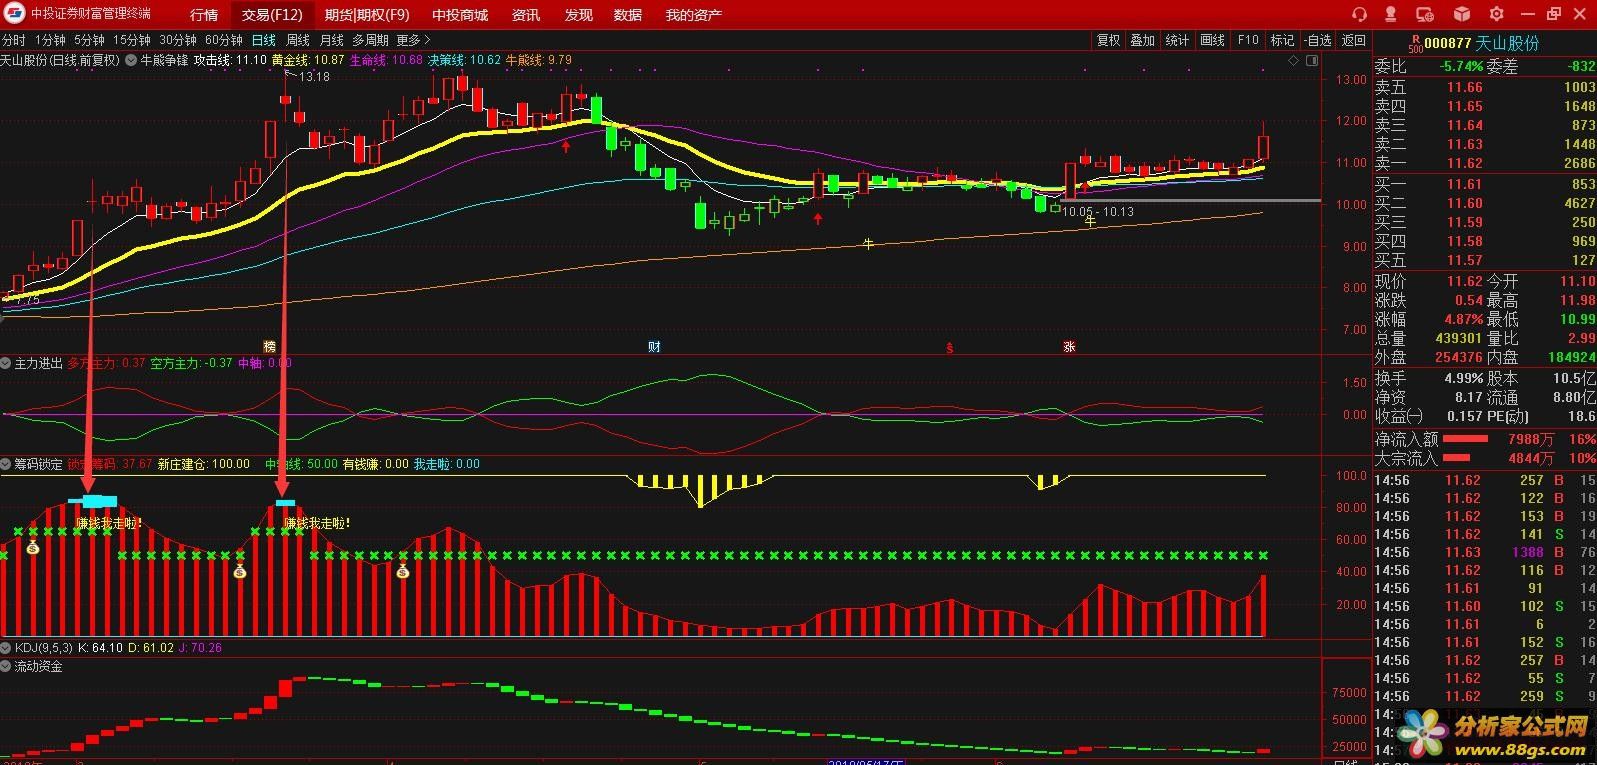1597x765 pixels.
Task: Switch to 月线 monthly period
Action: pyautogui.click(x=332, y=40)
